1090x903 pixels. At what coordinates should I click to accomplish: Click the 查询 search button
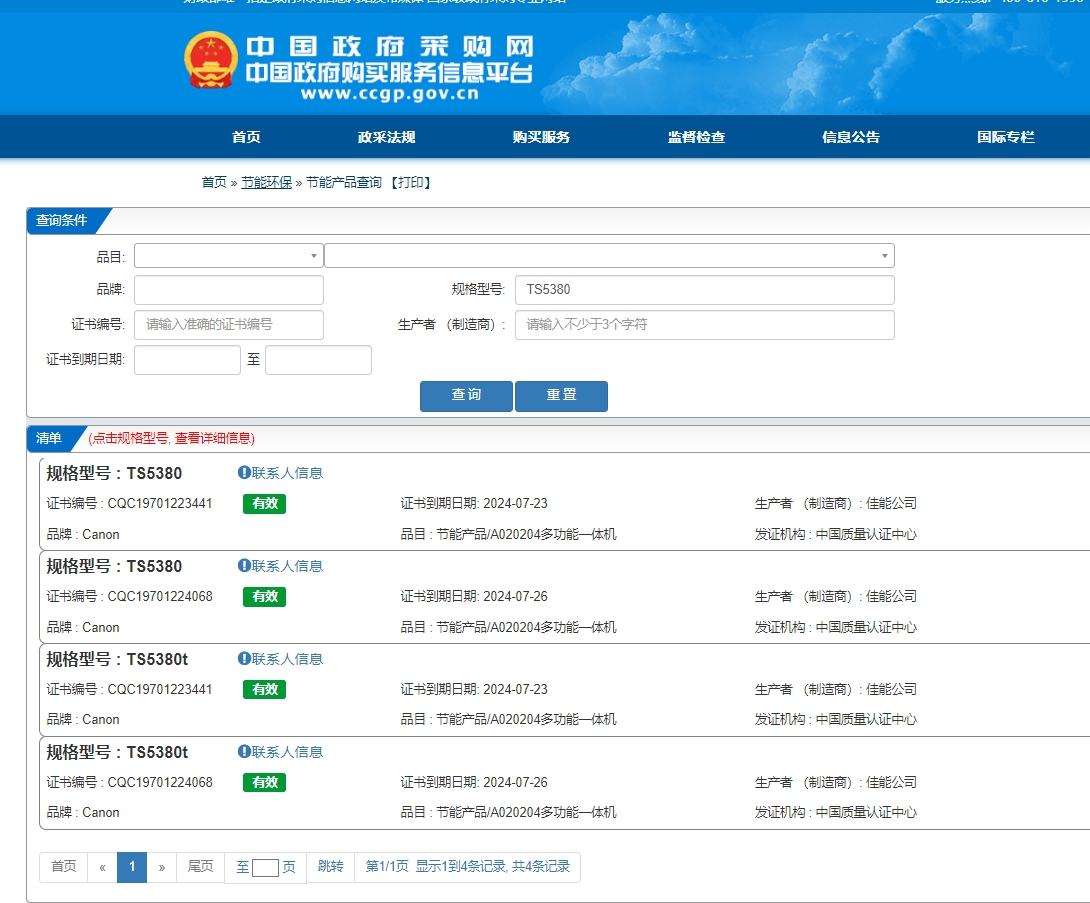(466, 396)
